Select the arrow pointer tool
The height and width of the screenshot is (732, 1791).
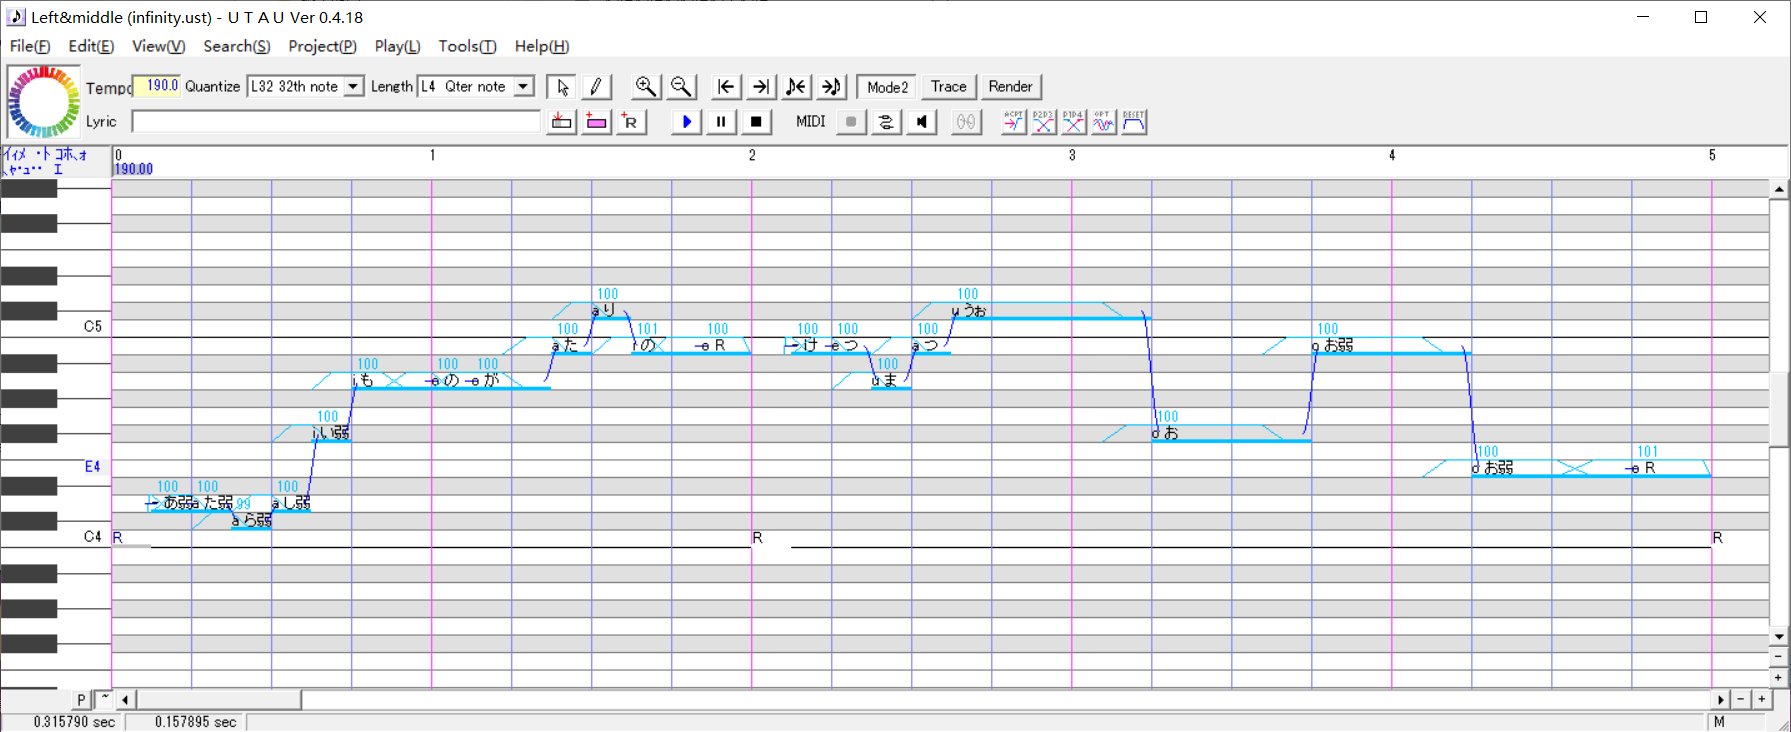point(562,87)
